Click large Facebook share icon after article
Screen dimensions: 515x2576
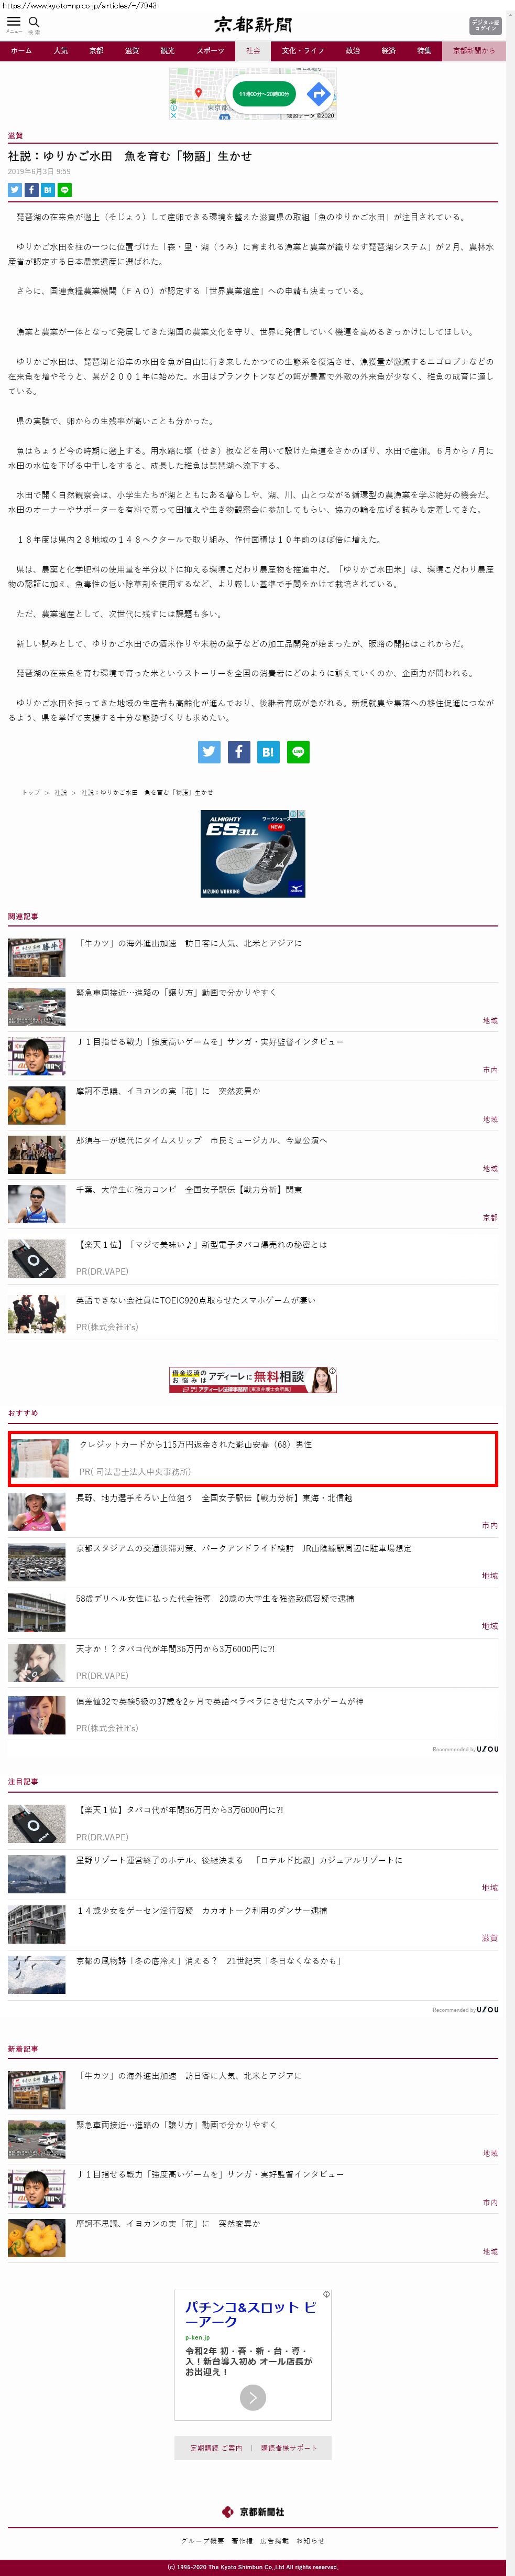pos(239,752)
